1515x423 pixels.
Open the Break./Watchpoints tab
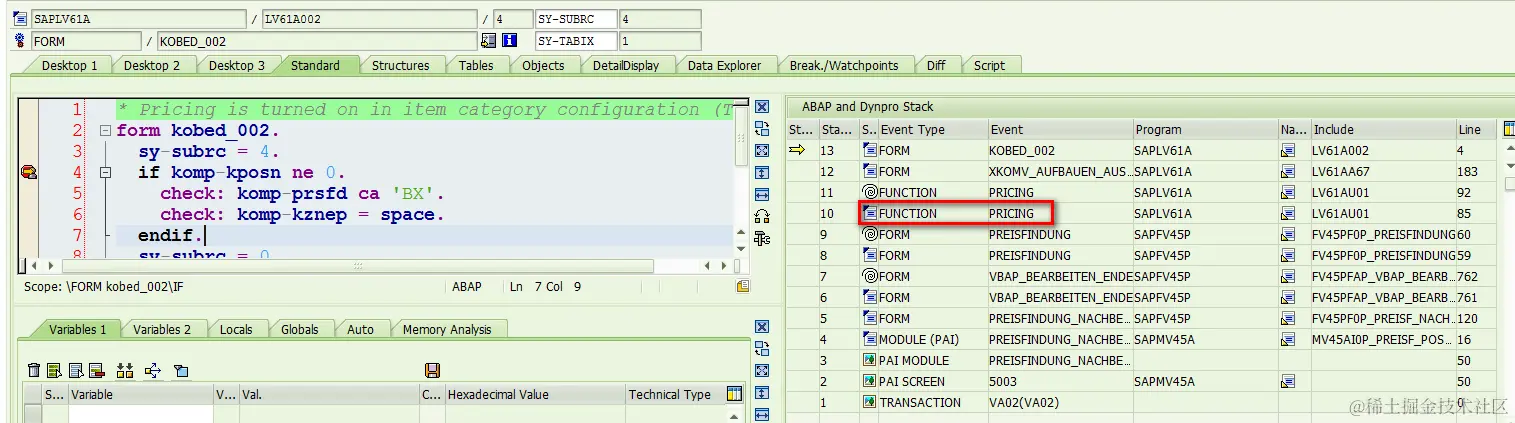point(844,65)
